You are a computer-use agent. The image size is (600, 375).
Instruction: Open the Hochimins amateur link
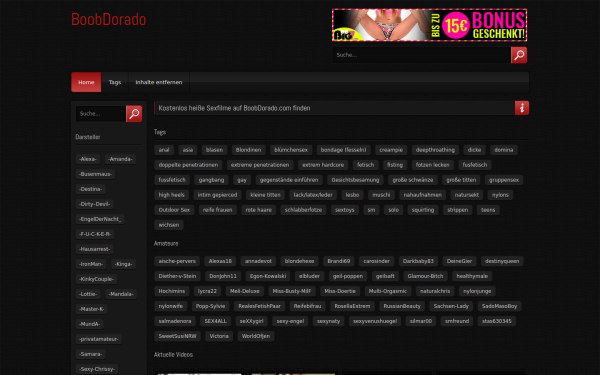[x=172, y=291]
